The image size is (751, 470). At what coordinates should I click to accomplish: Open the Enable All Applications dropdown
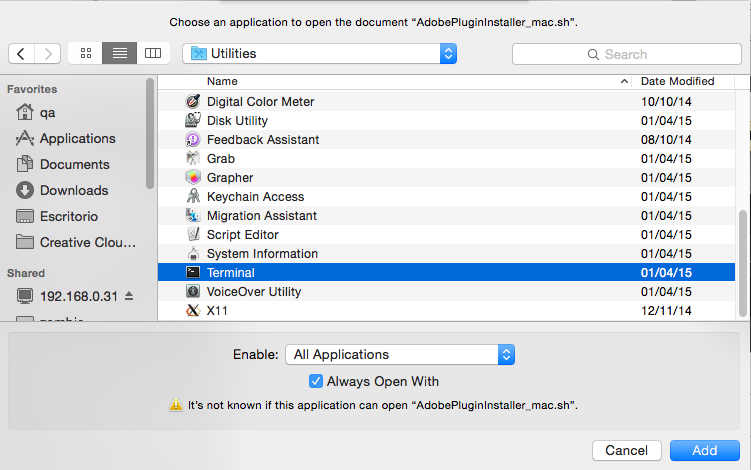[x=400, y=354]
